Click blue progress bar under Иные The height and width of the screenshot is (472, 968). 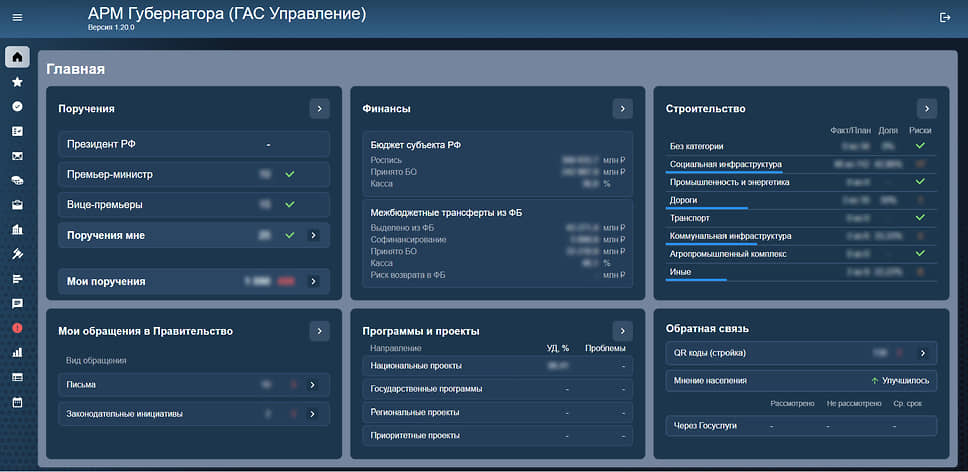(x=696, y=280)
